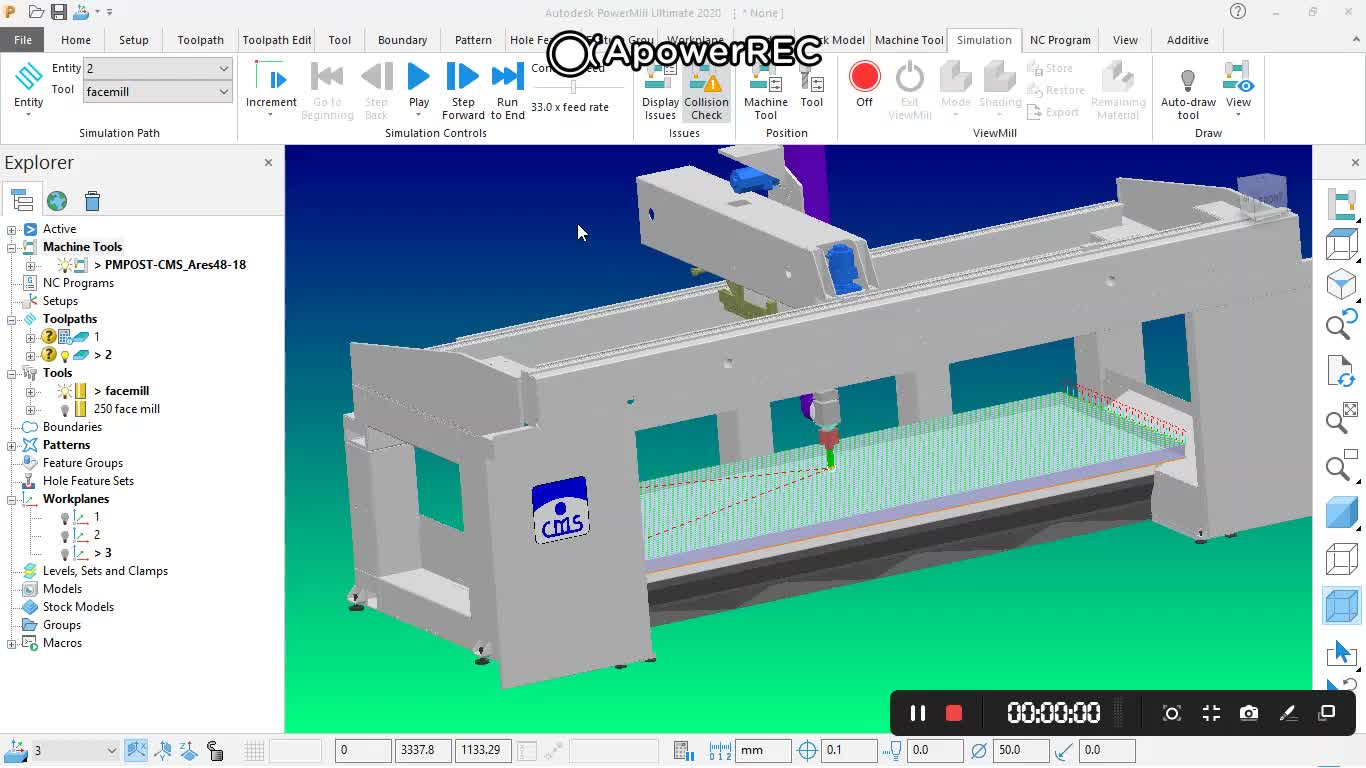Click Step Forward in Simulation Controls

(463, 90)
